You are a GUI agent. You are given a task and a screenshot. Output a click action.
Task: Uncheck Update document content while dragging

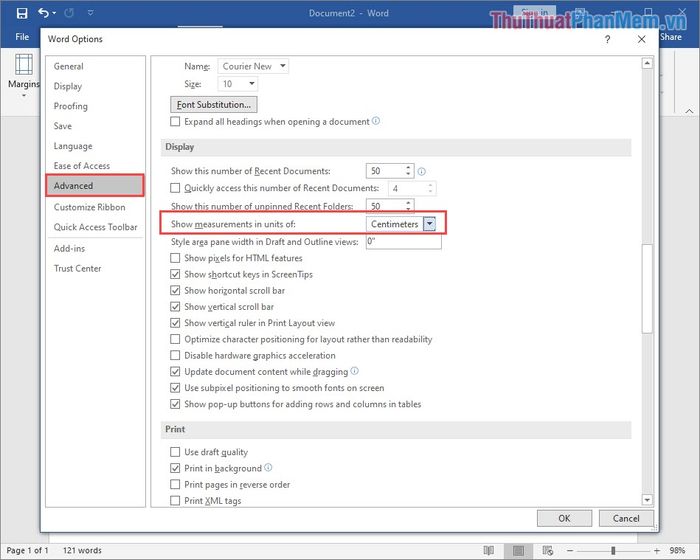pyautogui.click(x=175, y=372)
